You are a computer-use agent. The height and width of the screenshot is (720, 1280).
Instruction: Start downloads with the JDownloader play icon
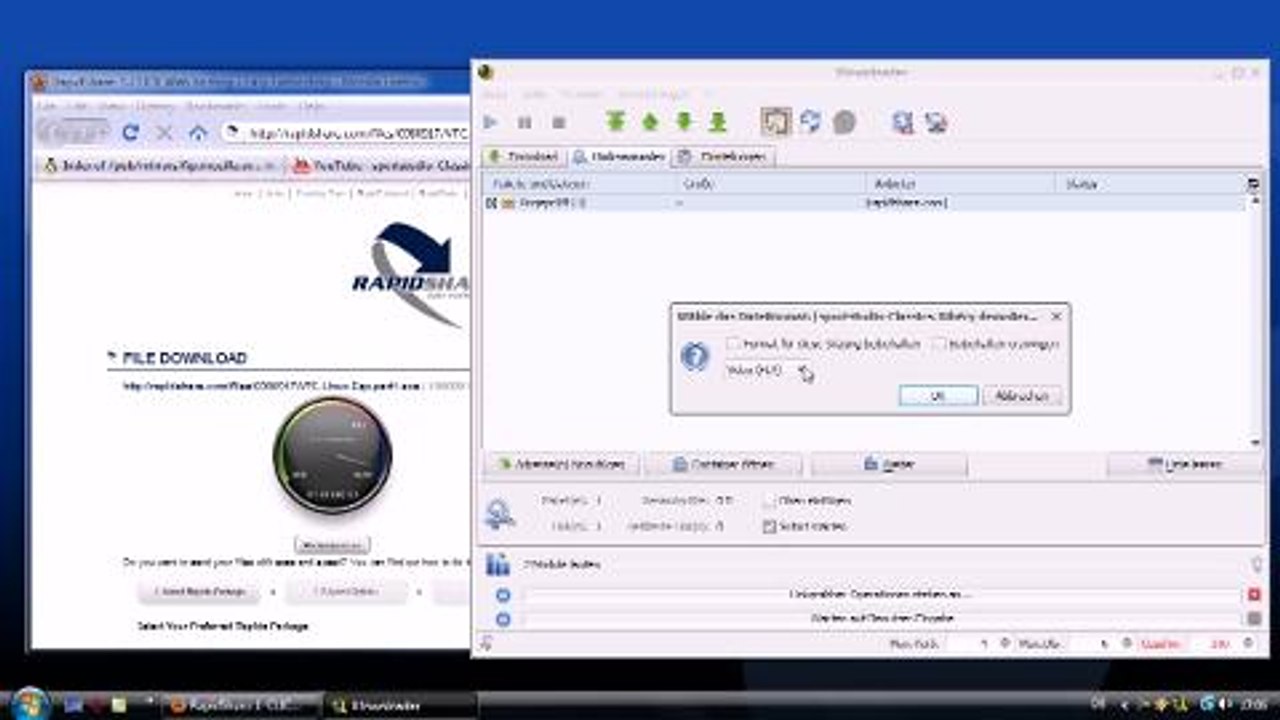click(x=491, y=122)
